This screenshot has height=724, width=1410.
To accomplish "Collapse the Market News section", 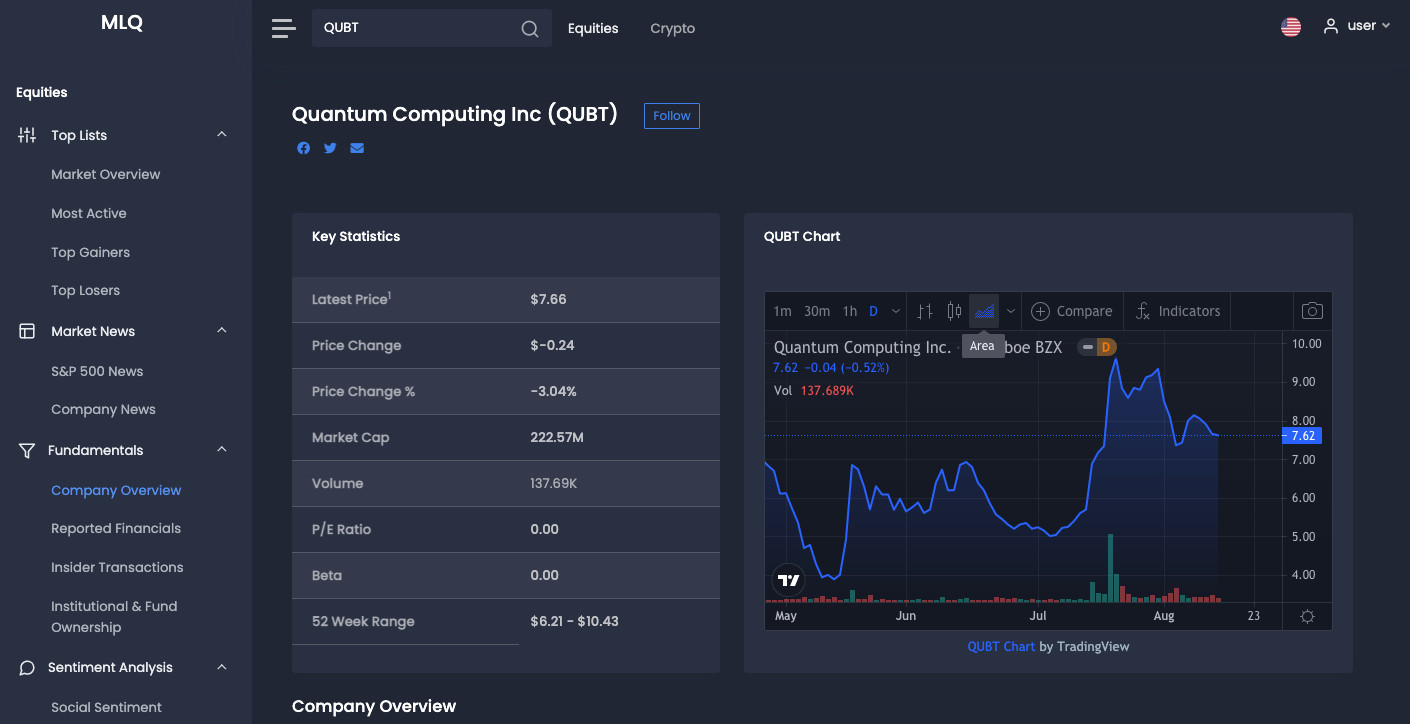I will click(x=222, y=331).
